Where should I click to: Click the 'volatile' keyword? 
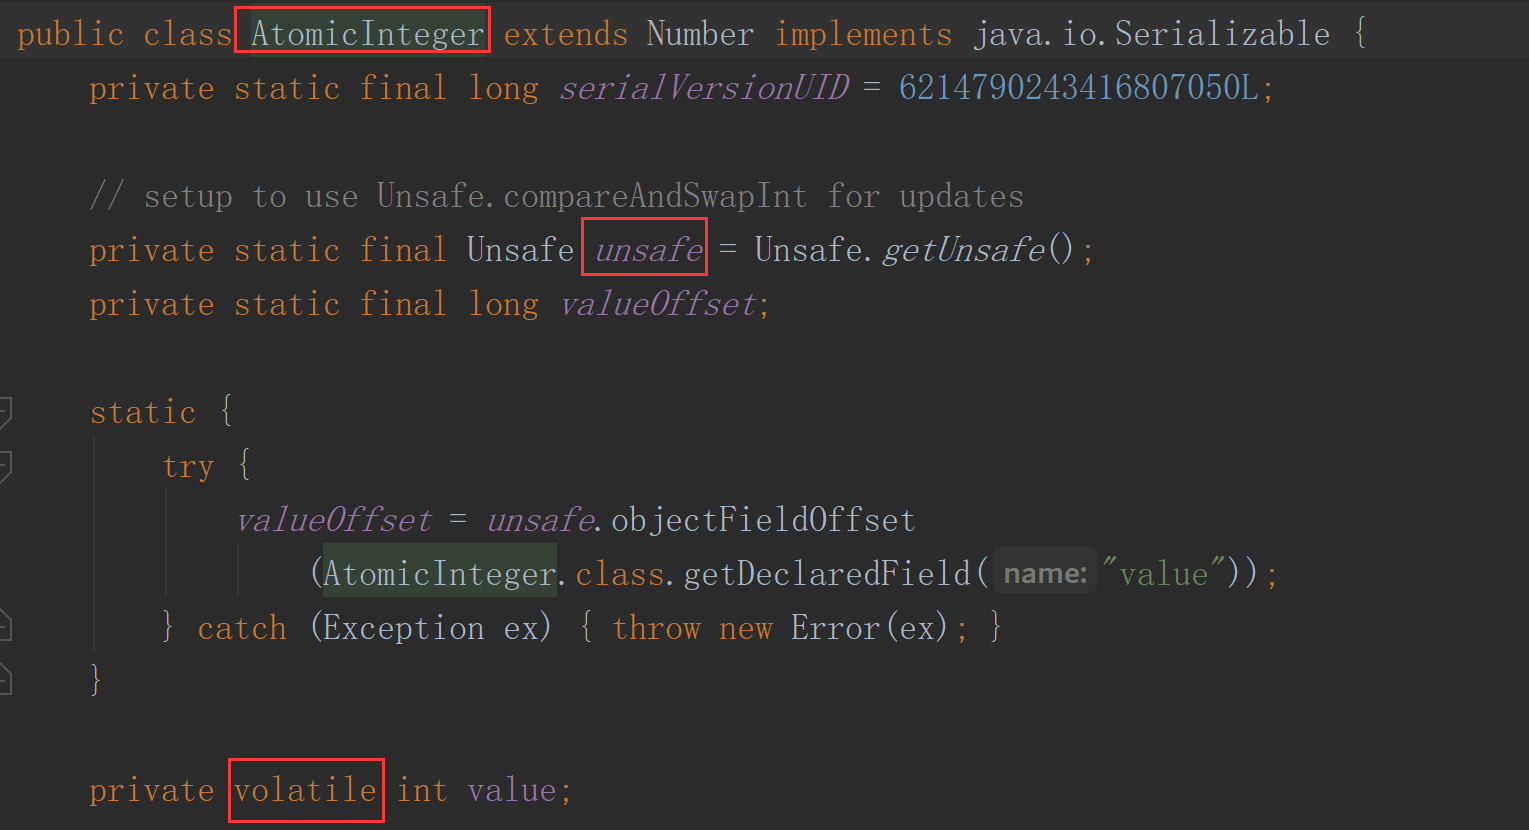[x=305, y=790]
